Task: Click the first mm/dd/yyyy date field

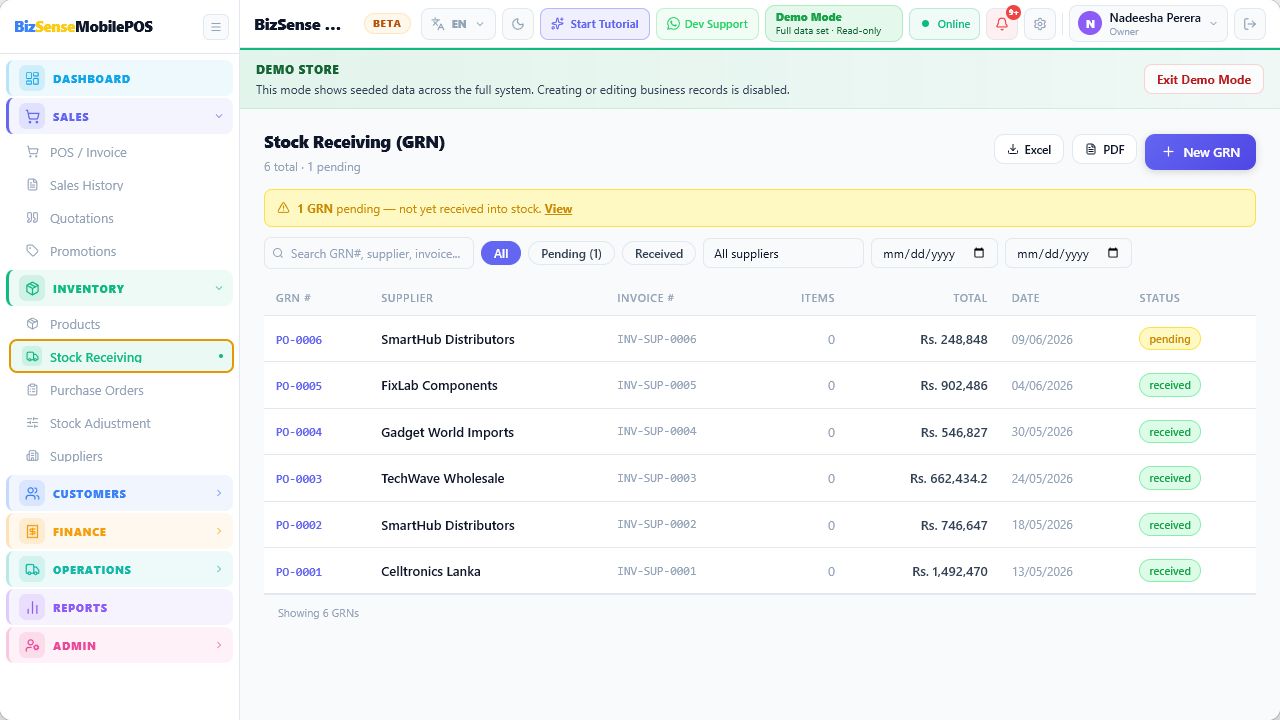Action: click(x=934, y=253)
